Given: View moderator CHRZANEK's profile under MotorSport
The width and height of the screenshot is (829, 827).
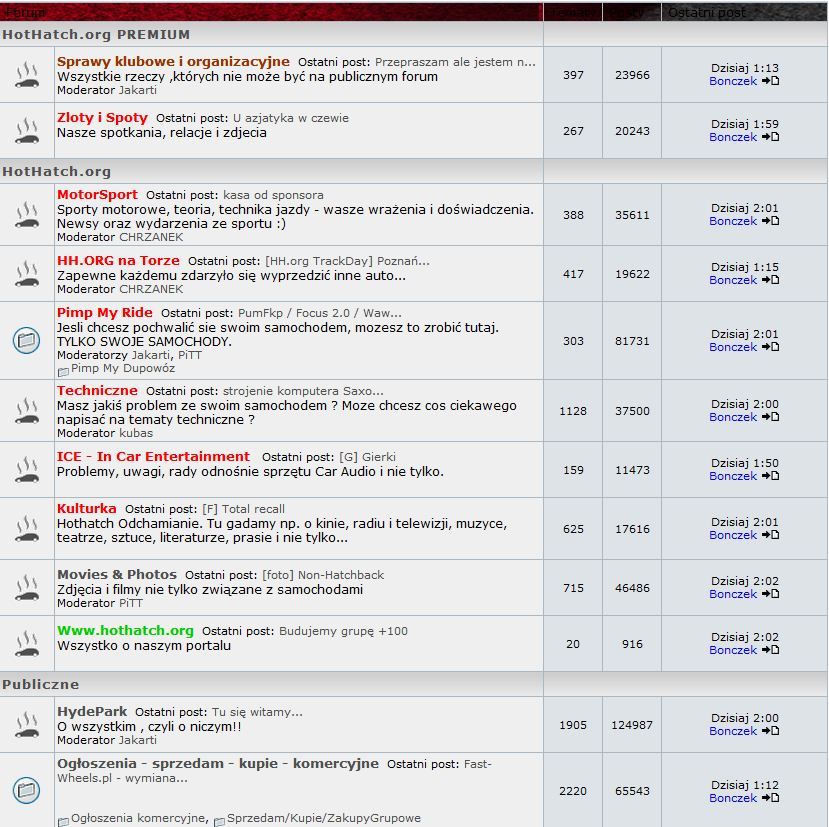Looking at the screenshot, I should [x=151, y=237].
